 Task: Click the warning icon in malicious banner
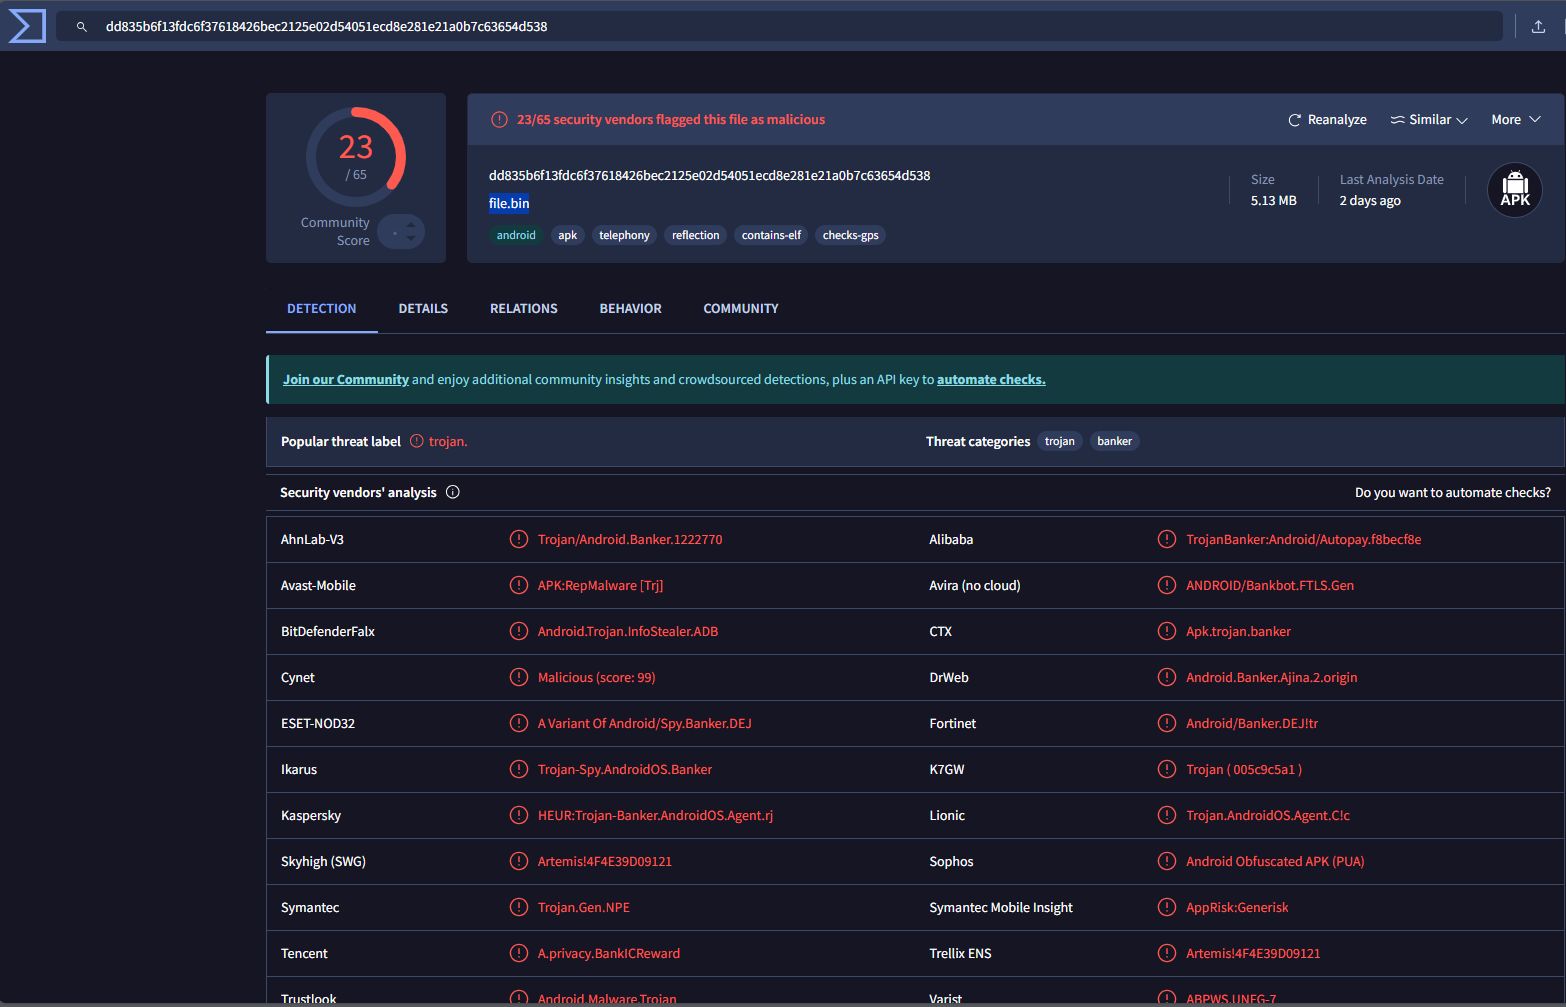(499, 120)
